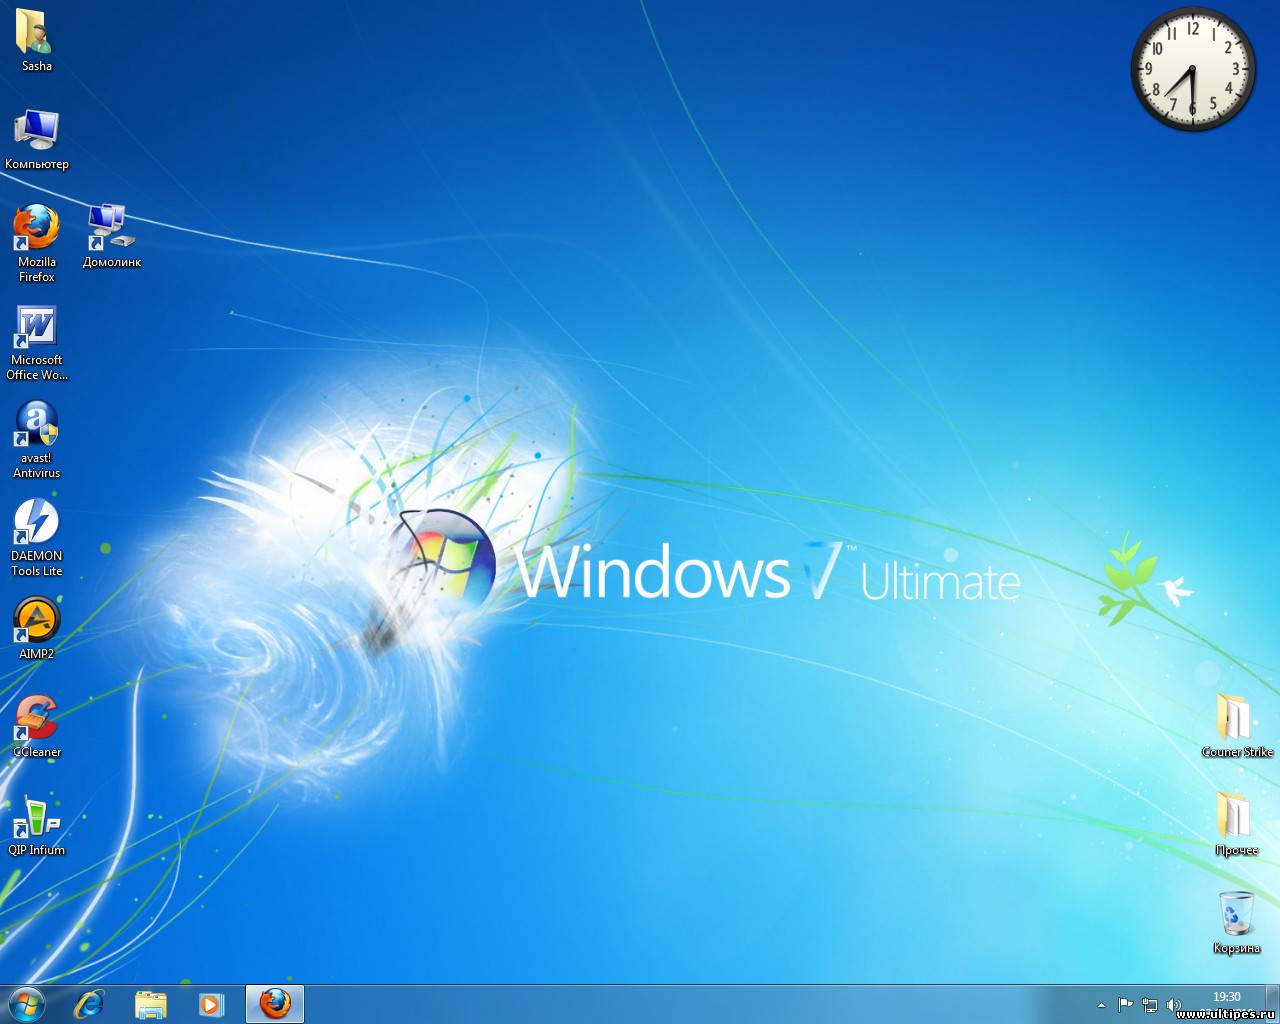Open the Windows Start menu
1280x1024 pixels.
(x=26, y=1004)
